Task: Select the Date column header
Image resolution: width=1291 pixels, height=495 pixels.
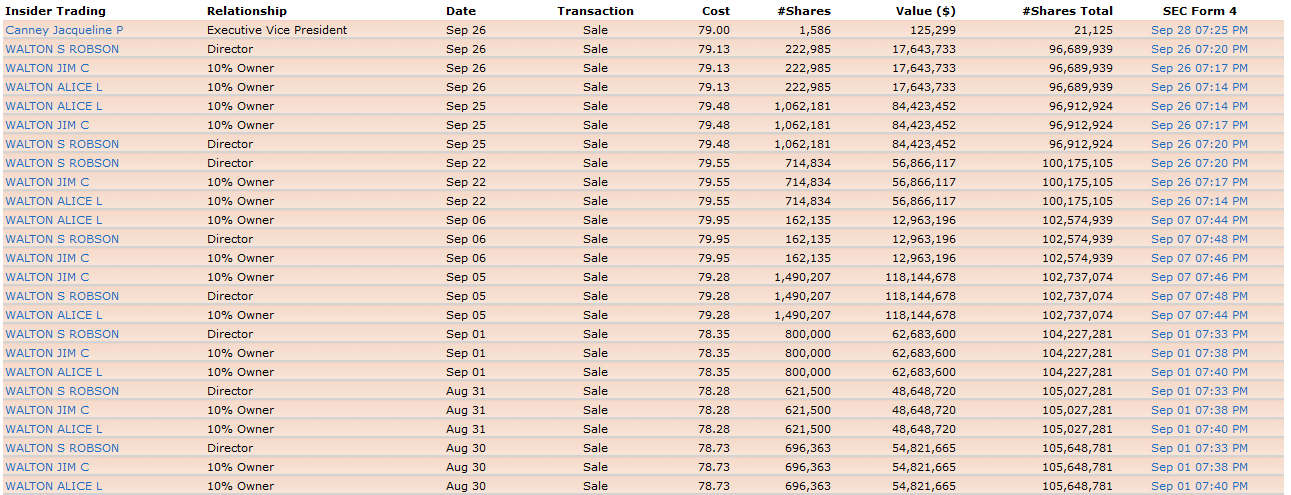Action: [461, 11]
